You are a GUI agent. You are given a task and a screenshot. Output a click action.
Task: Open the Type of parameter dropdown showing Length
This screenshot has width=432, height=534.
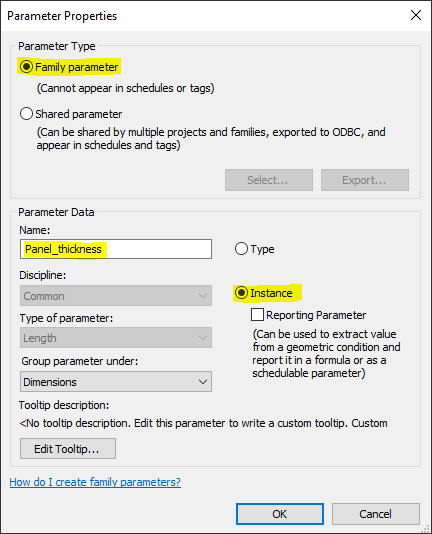click(116, 338)
